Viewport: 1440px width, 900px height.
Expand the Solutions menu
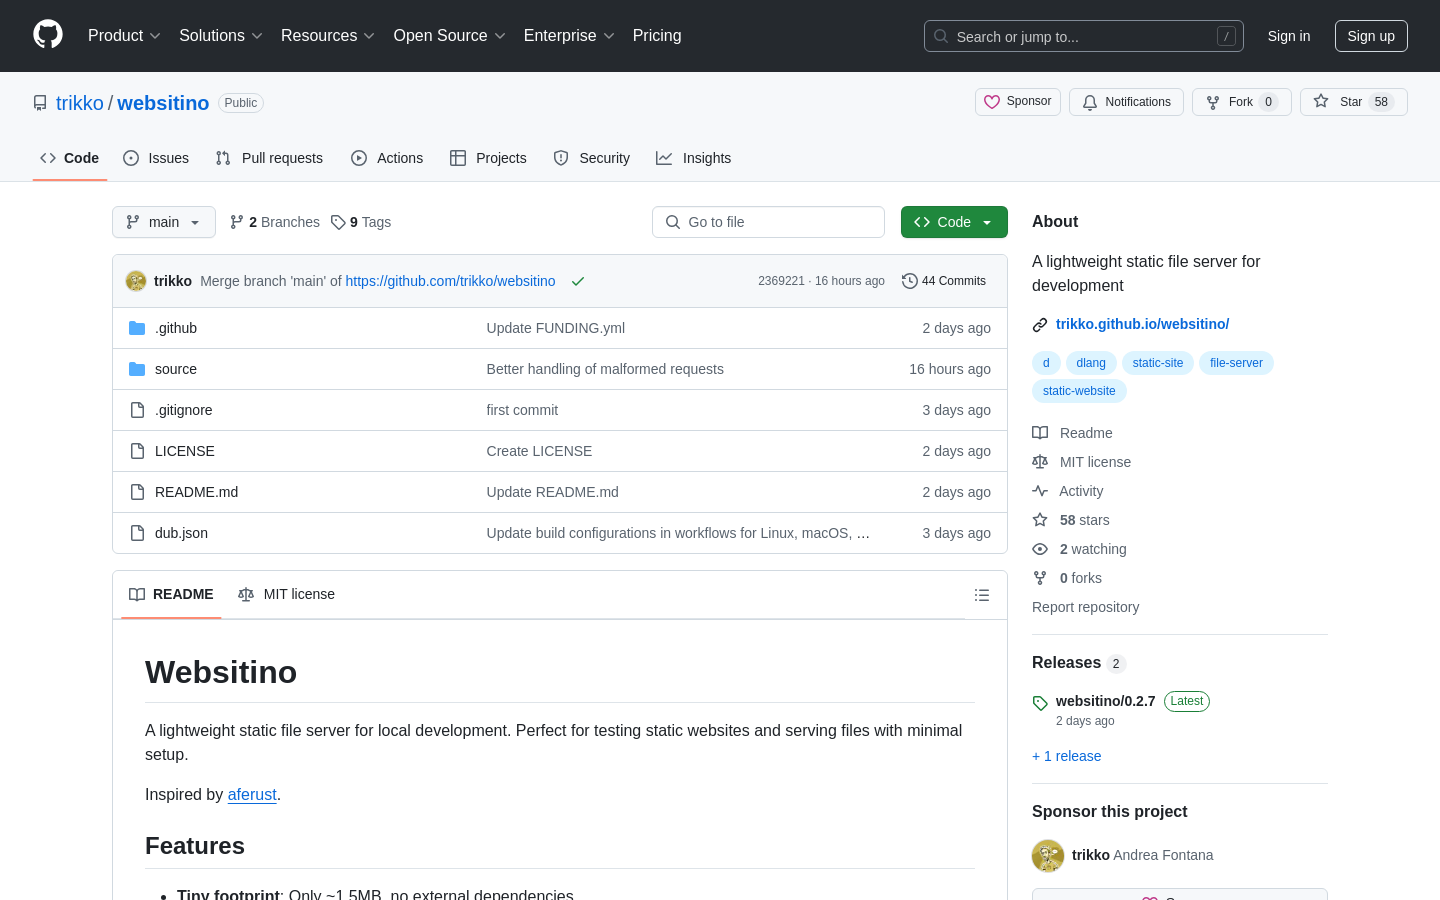tap(220, 35)
